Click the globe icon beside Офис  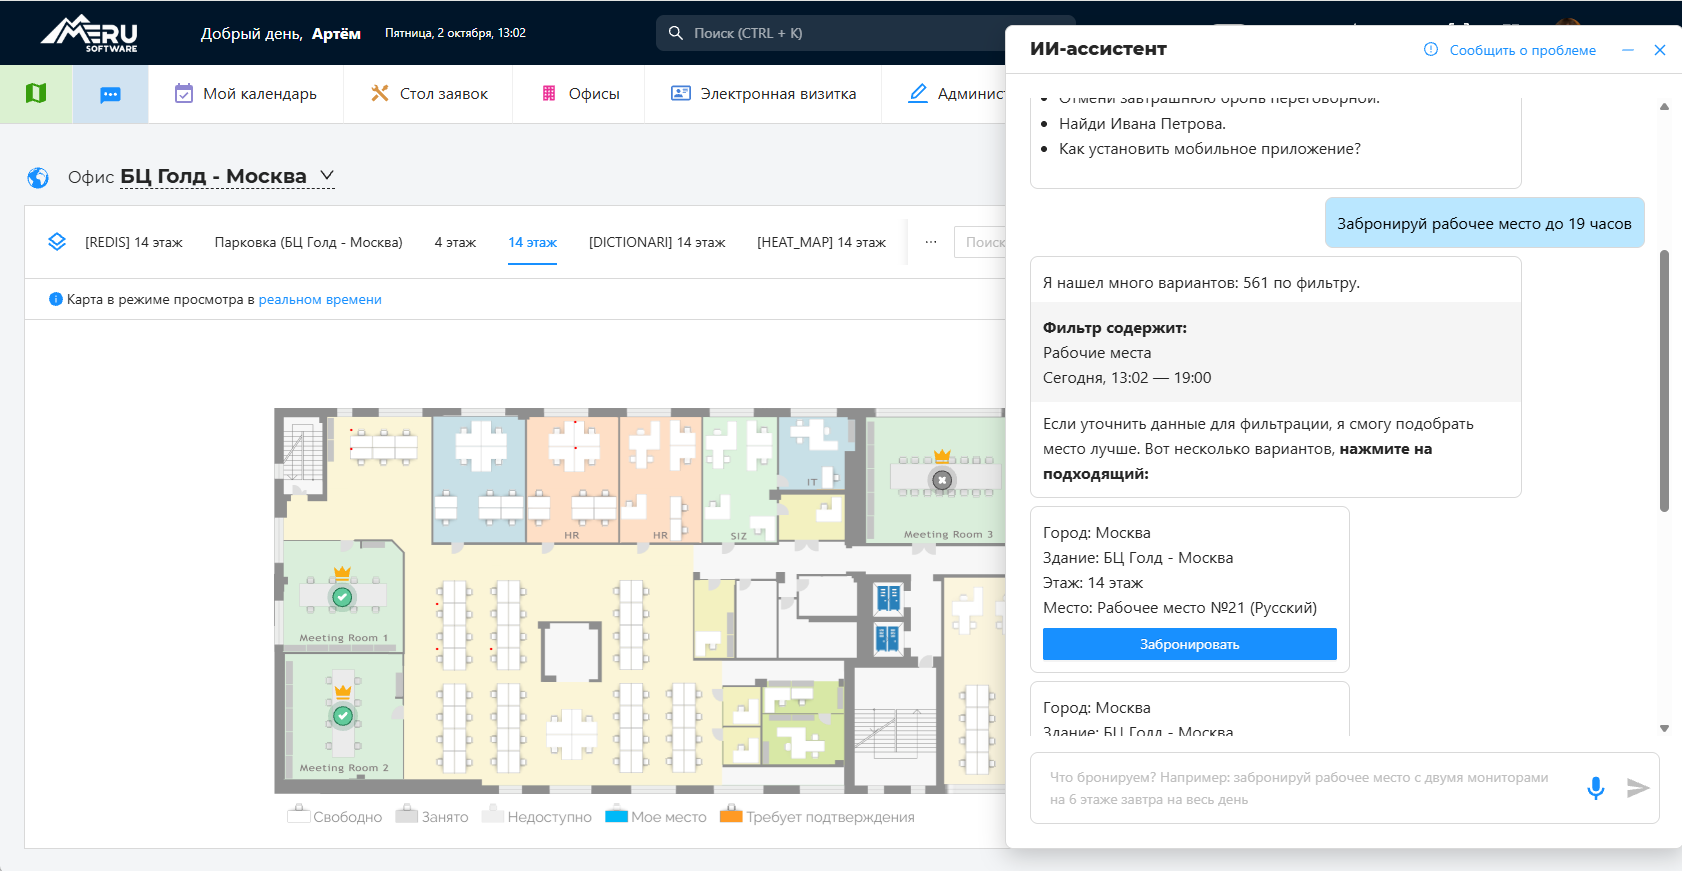point(38,178)
